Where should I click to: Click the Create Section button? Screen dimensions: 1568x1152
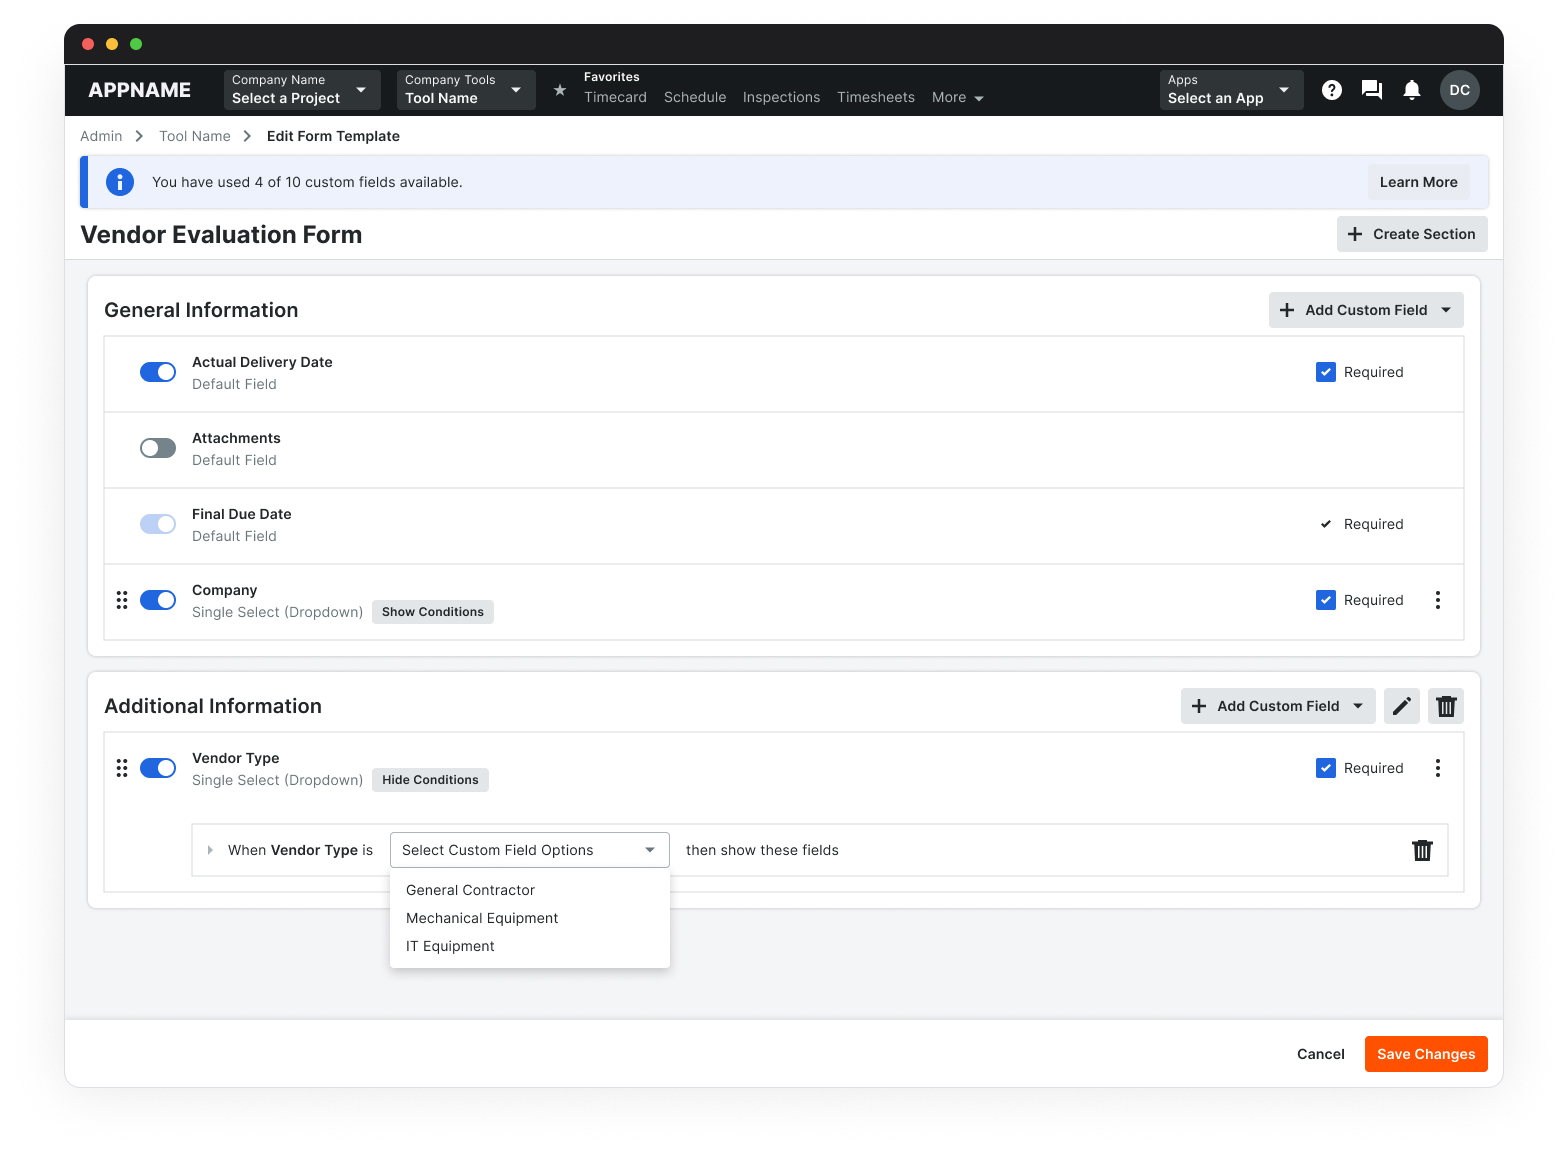pos(1411,234)
